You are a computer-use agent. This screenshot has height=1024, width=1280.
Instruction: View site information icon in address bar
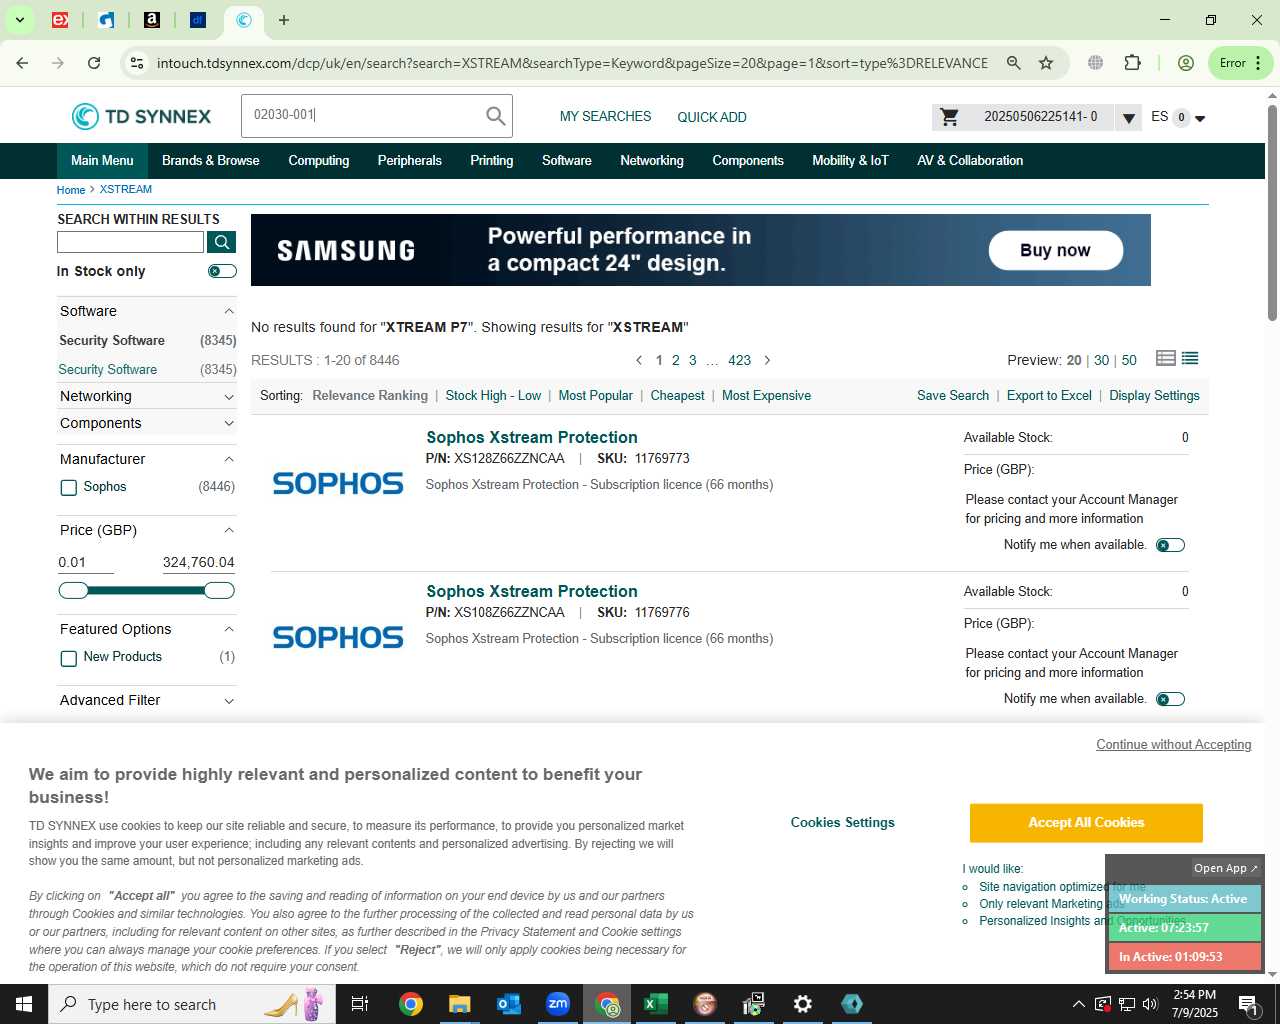pyautogui.click(x=136, y=63)
